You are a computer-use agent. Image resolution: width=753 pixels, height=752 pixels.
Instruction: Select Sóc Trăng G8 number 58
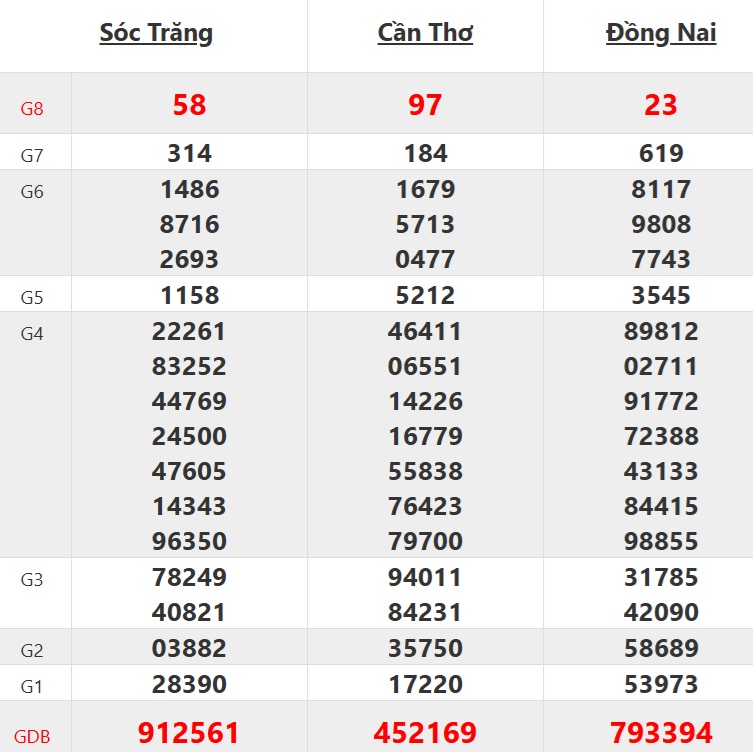189,105
